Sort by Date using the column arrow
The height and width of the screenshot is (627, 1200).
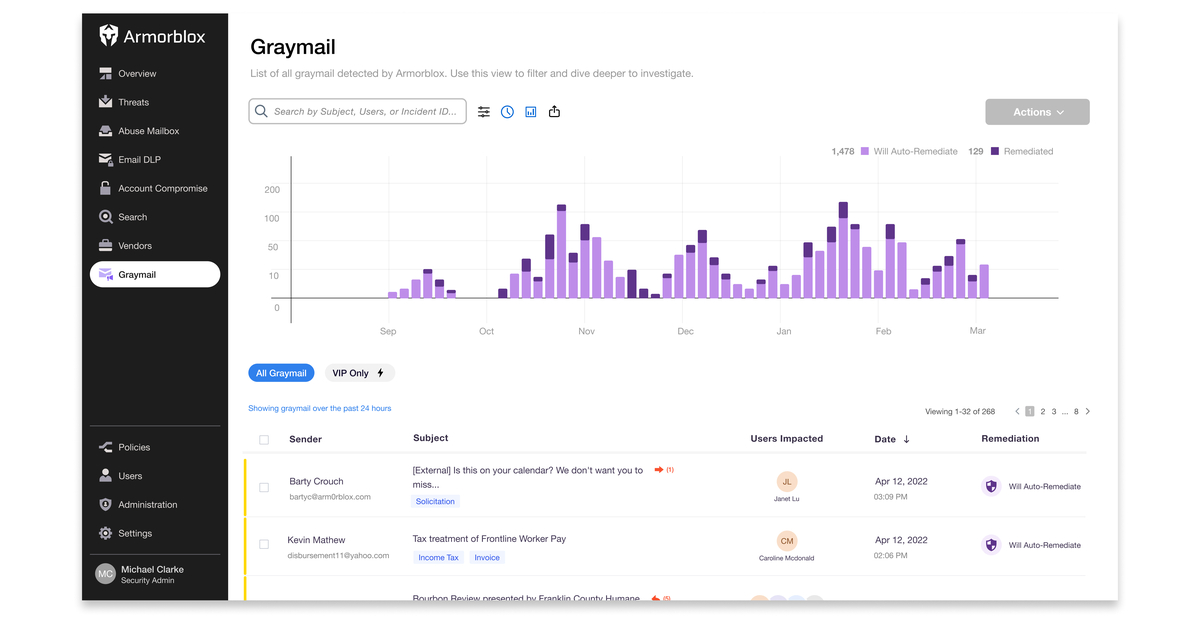[x=908, y=439]
